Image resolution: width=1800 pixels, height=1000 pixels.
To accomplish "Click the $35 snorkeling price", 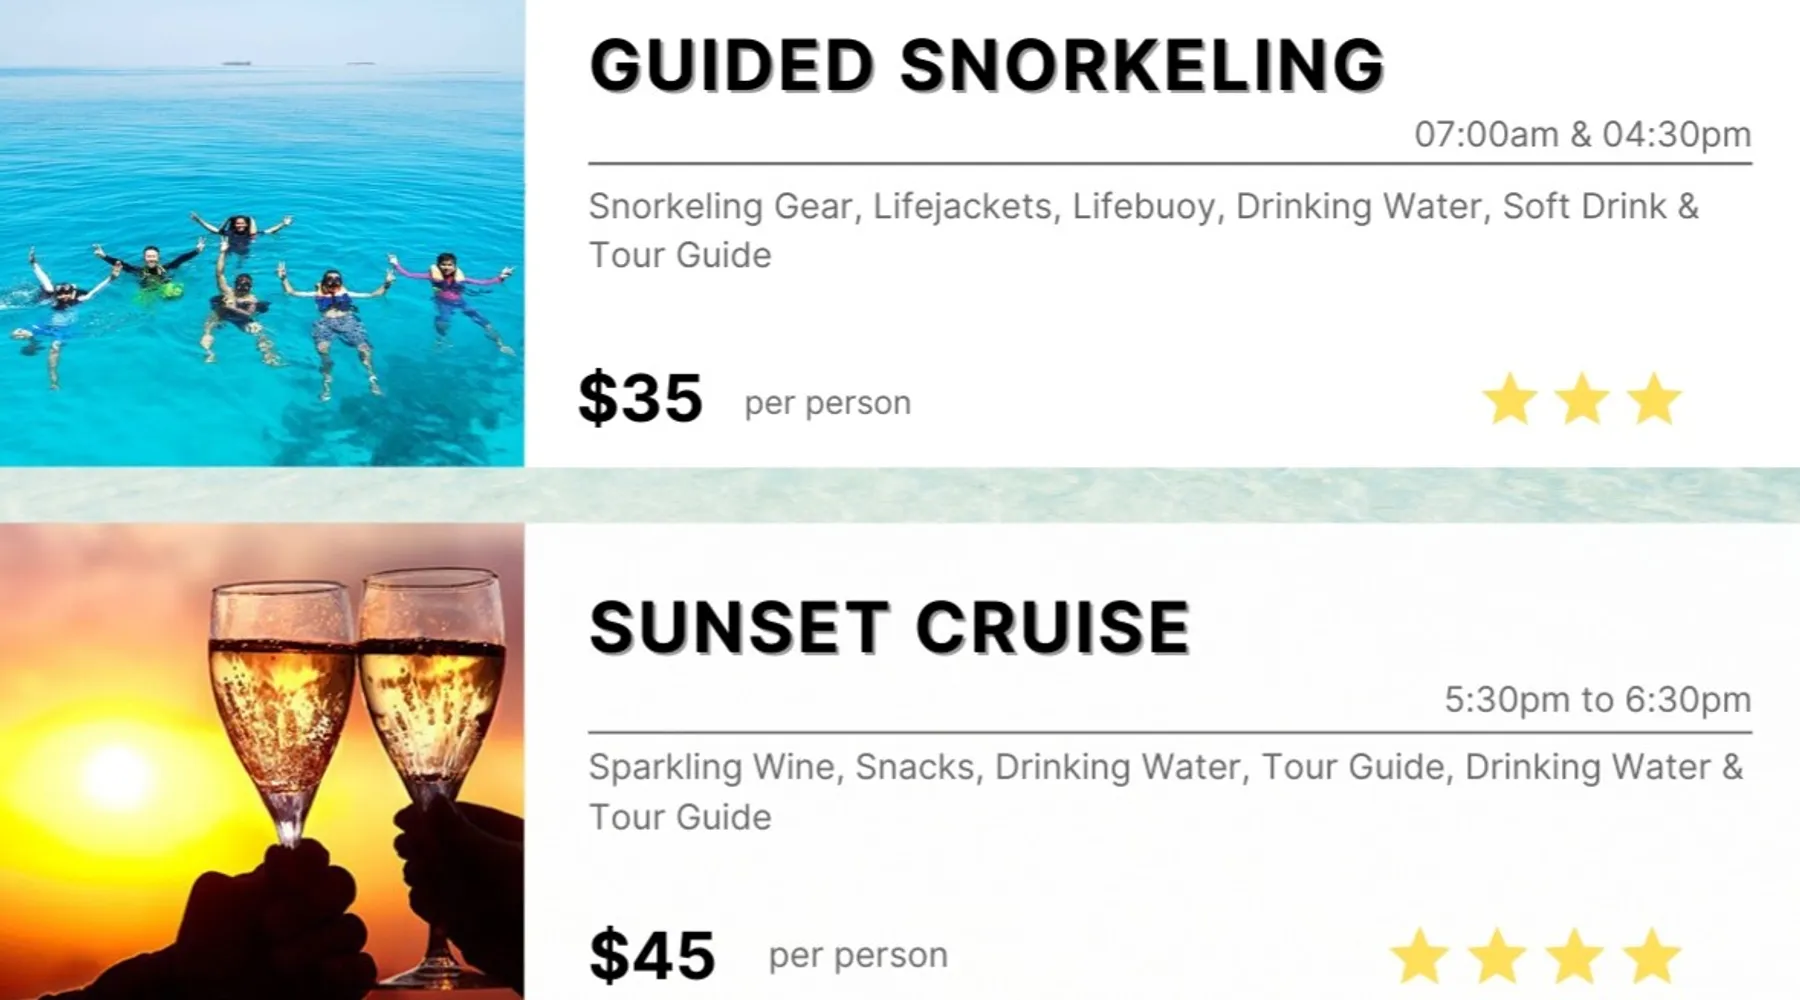I will pyautogui.click(x=641, y=398).
